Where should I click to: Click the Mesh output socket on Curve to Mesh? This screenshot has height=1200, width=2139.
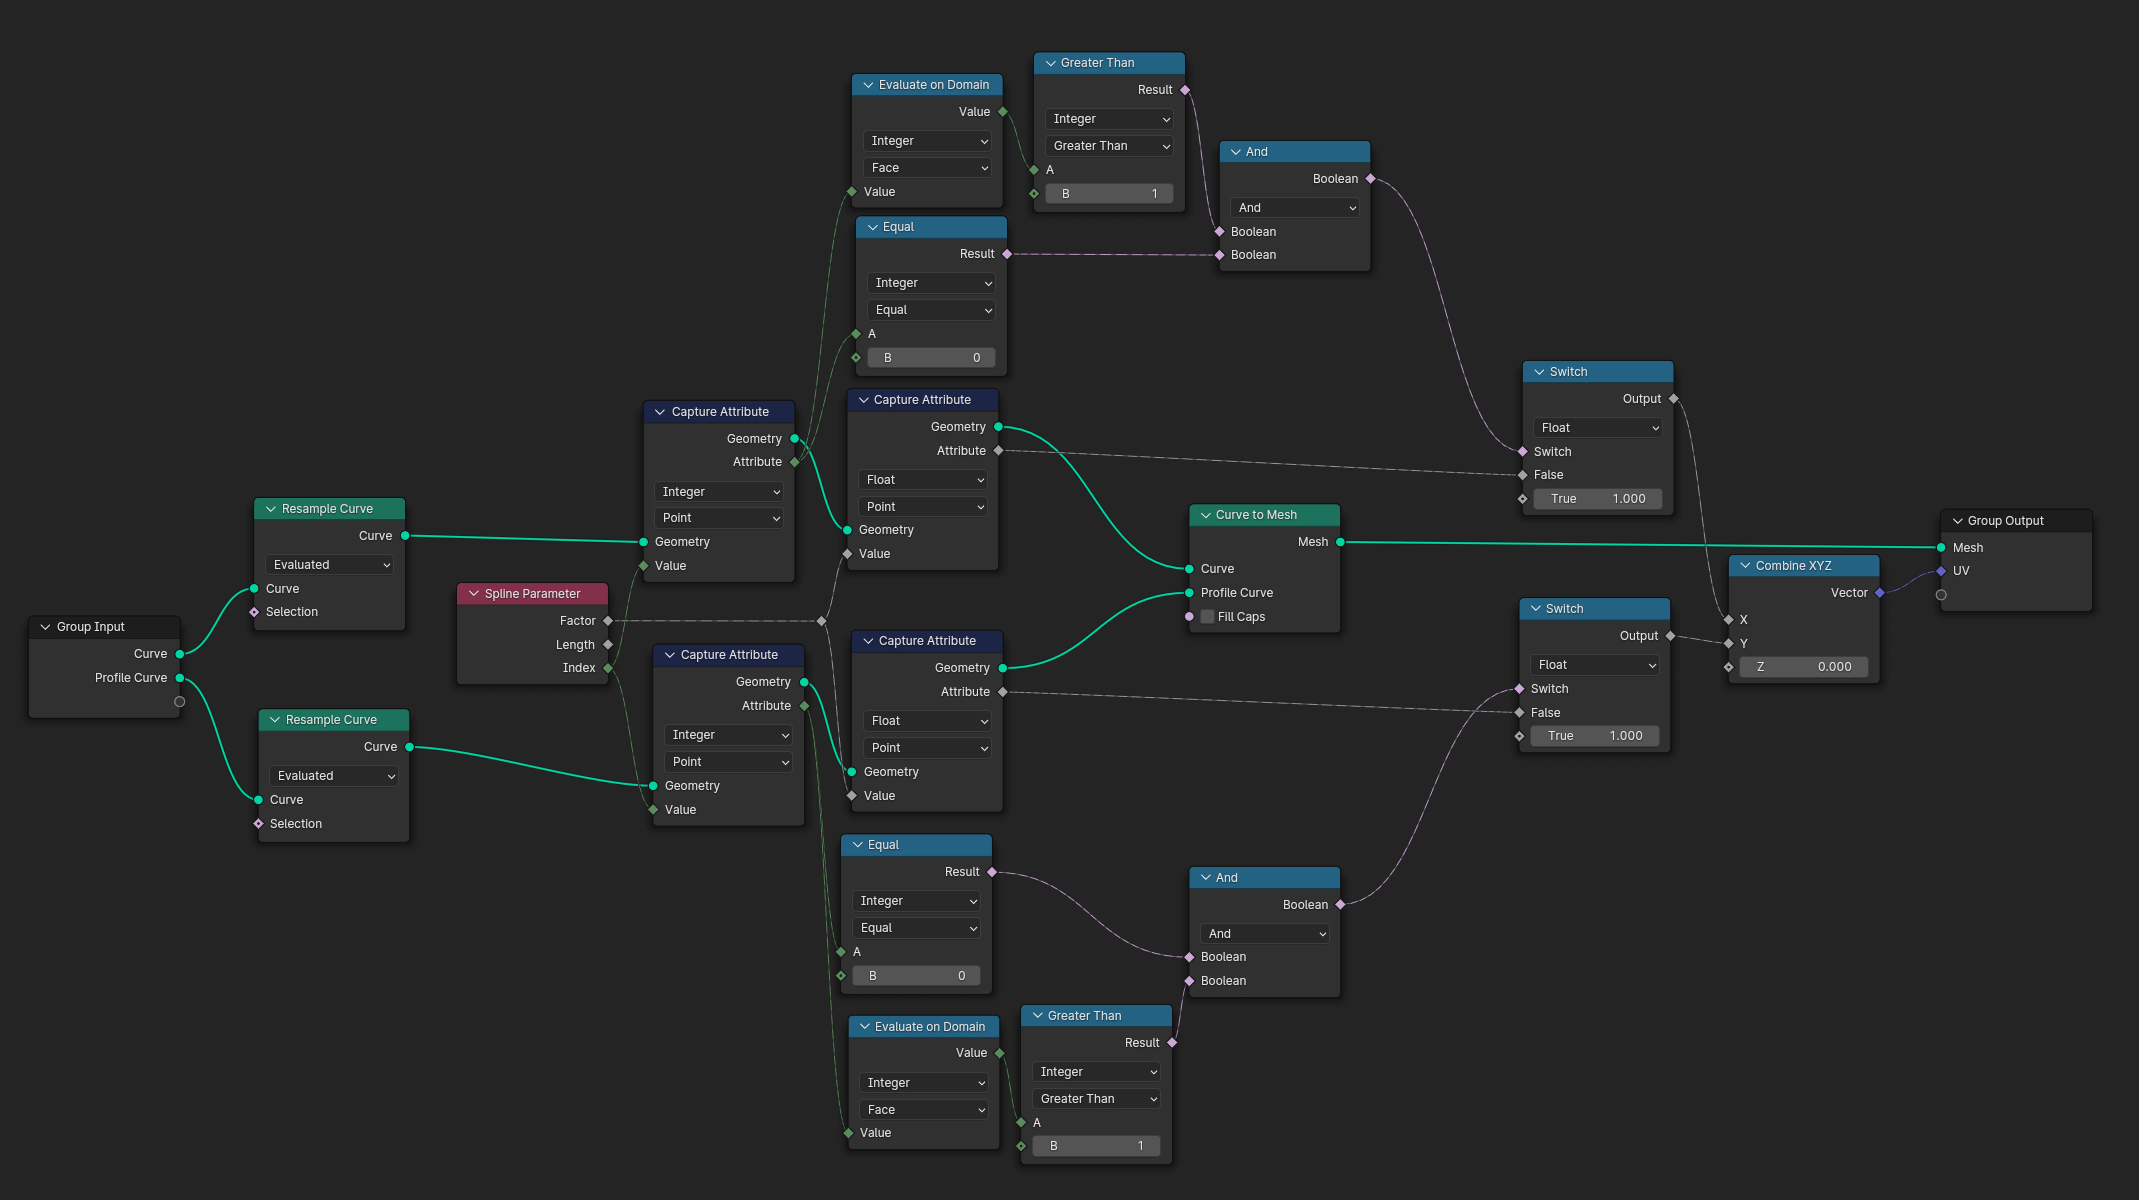pos(1340,542)
